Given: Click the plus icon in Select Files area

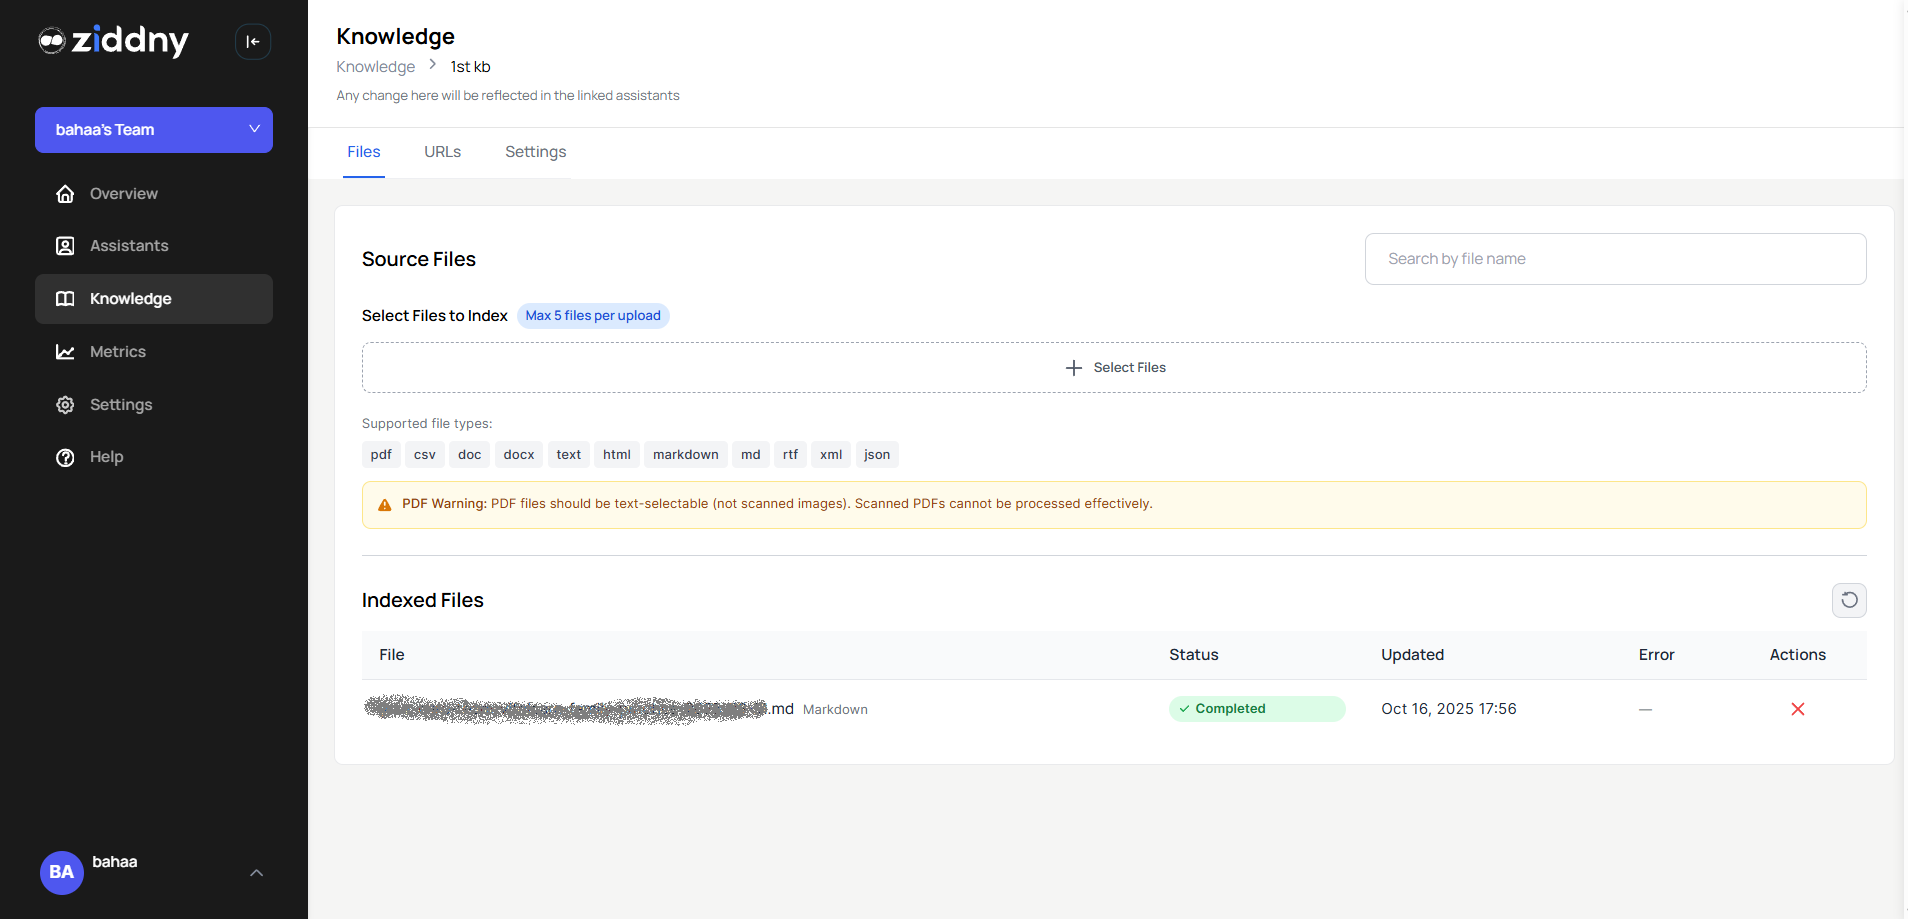Looking at the screenshot, I should click(x=1073, y=367).
